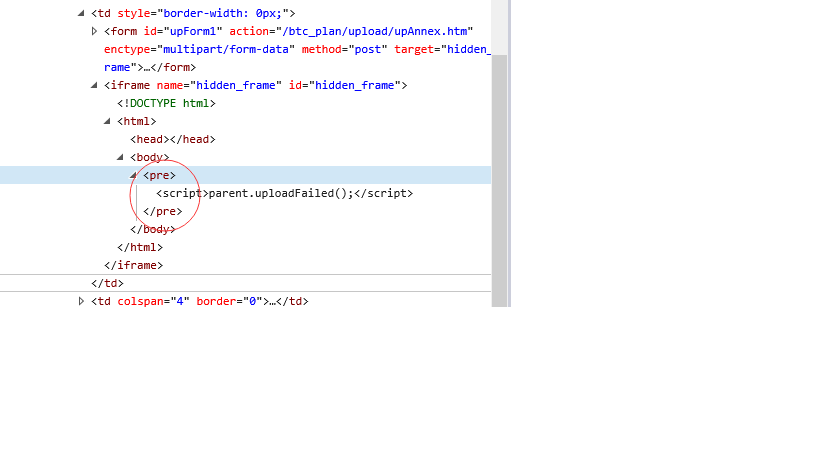Screen dimensions: 819x460
Task: Collapse the iframe hidden_frame node
Action: 94,85
